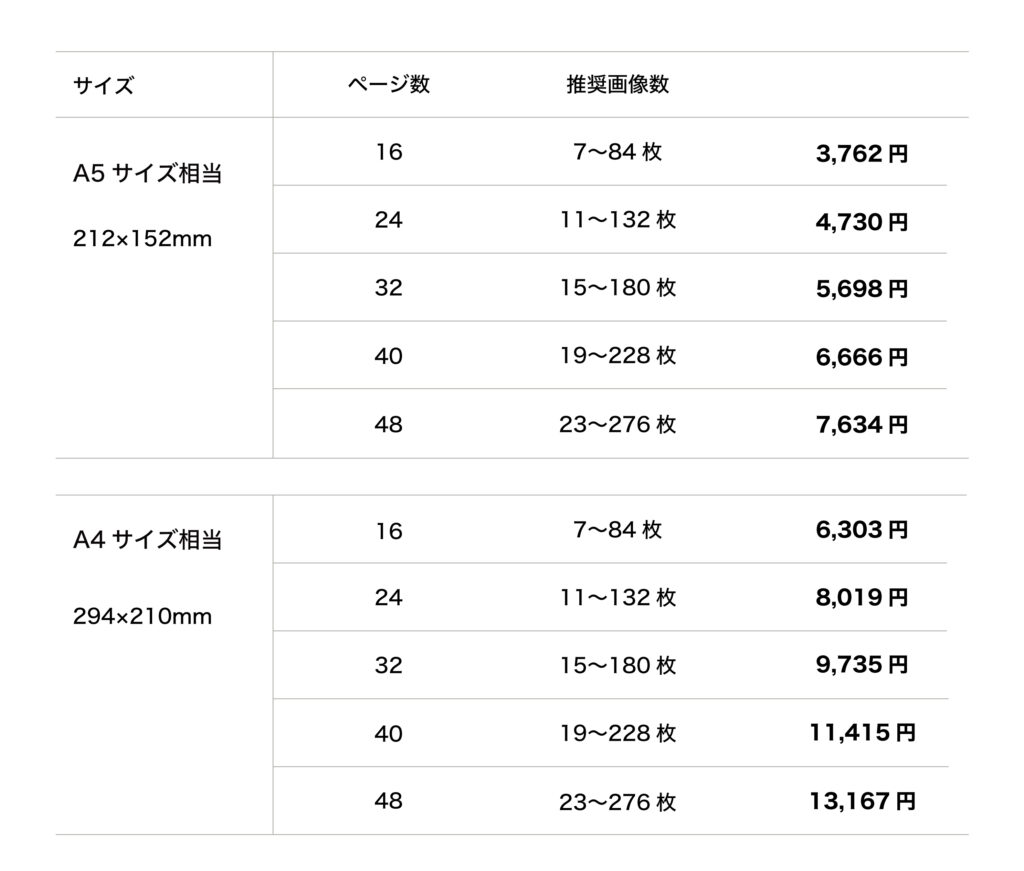Select the A5 サイズ相当 label
The width and height of the screenshot is (1024, 871).
(x=148, y=174)
